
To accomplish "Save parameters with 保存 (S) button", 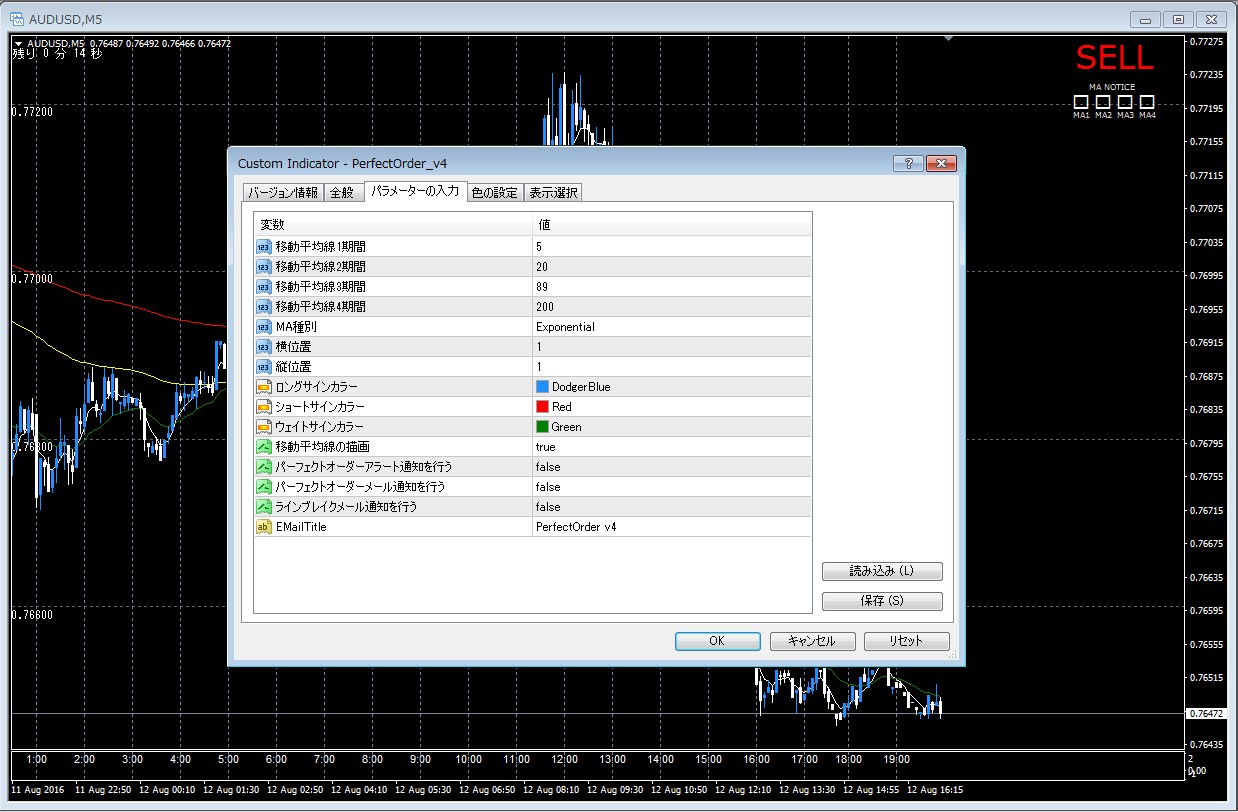I will click(882, 601).
